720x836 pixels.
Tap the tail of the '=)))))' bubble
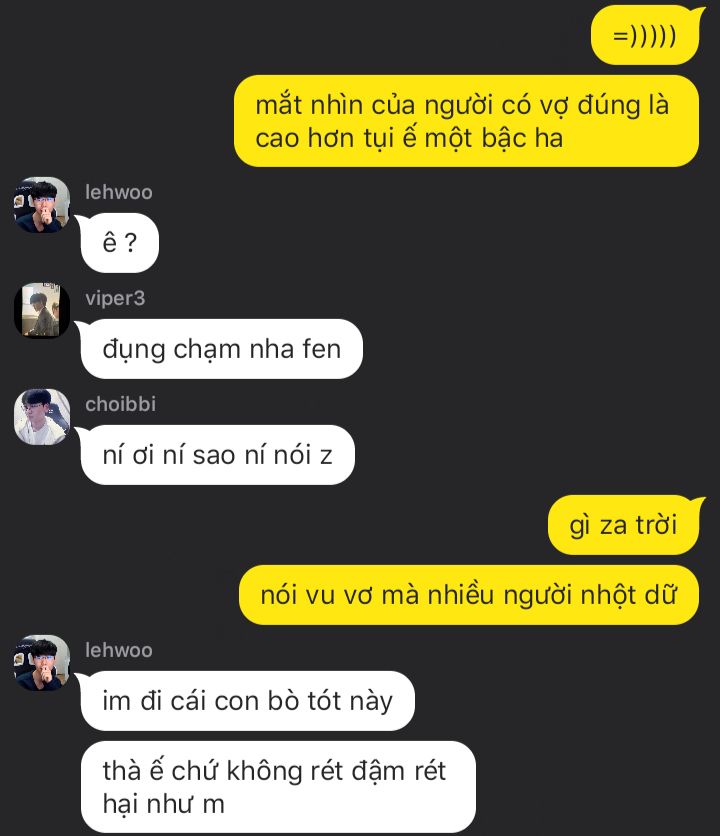[x=698, y=14]
